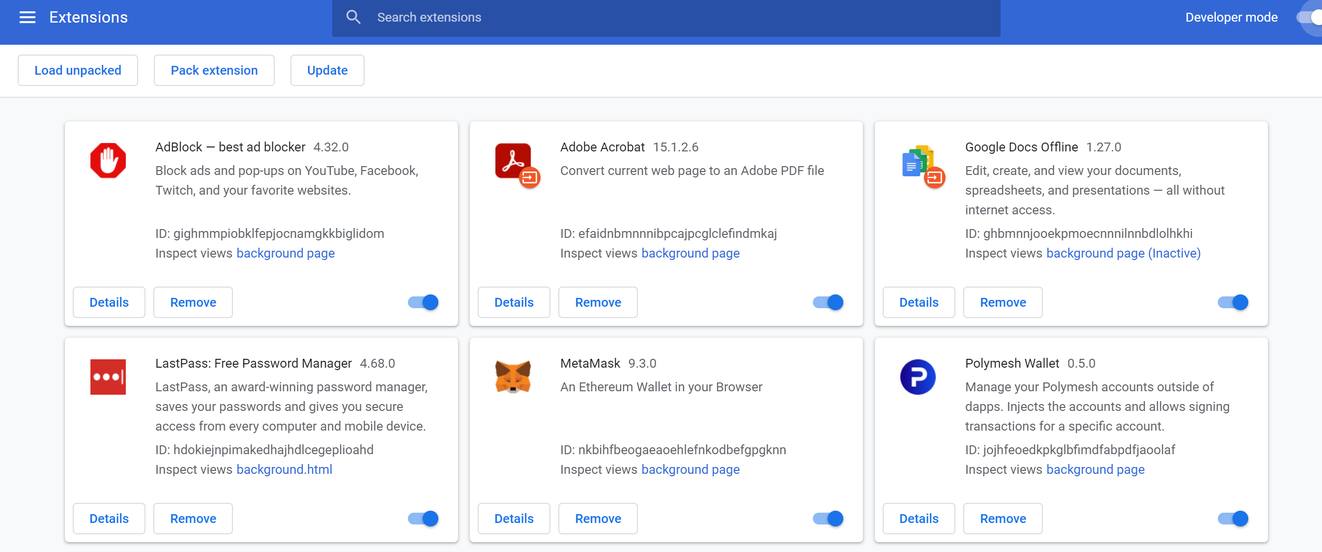
Task: Remove the AdBlock extension
Action: point(193,302)
